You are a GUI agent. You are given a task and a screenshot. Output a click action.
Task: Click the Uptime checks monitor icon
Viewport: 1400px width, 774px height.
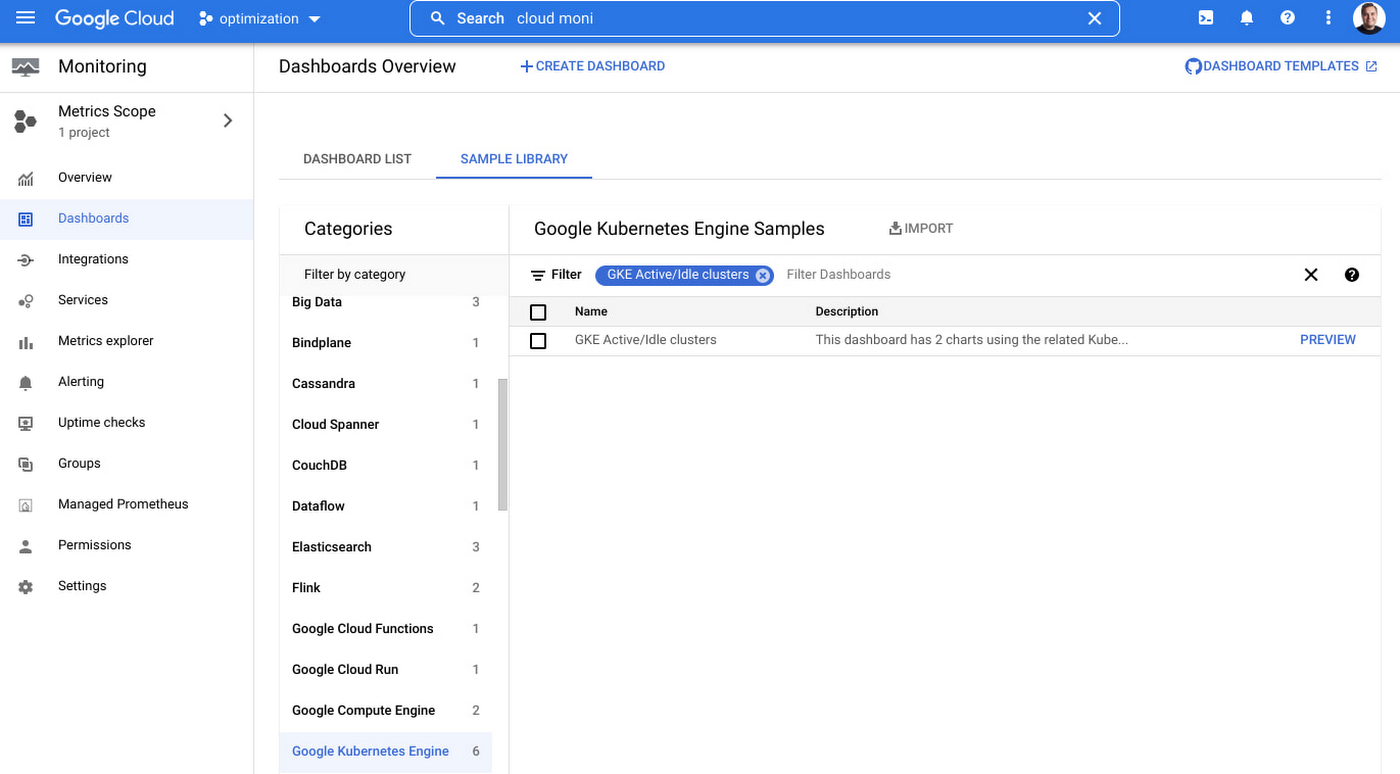26,423
